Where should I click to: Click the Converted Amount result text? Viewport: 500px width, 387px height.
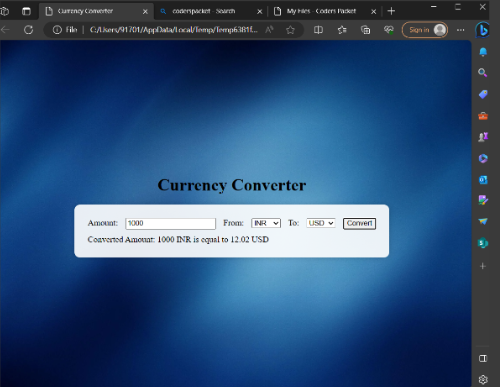coord(178,239)
